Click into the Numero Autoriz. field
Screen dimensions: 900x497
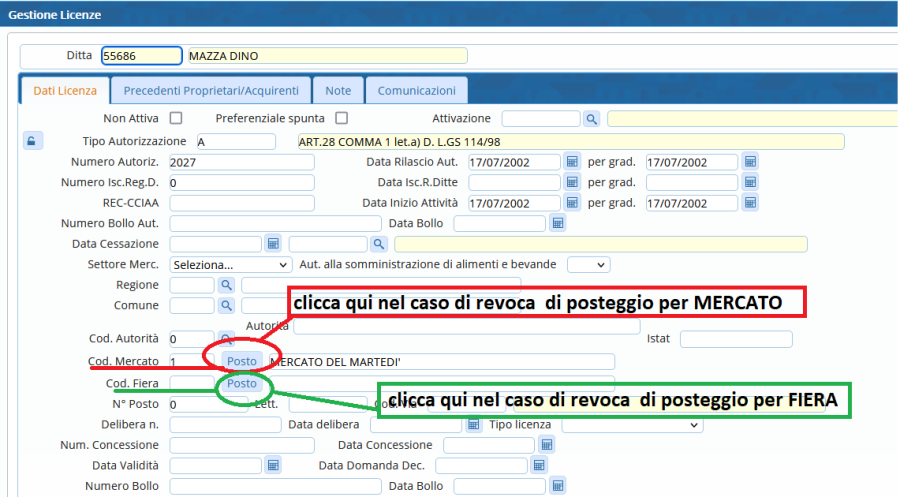(241, 162)
